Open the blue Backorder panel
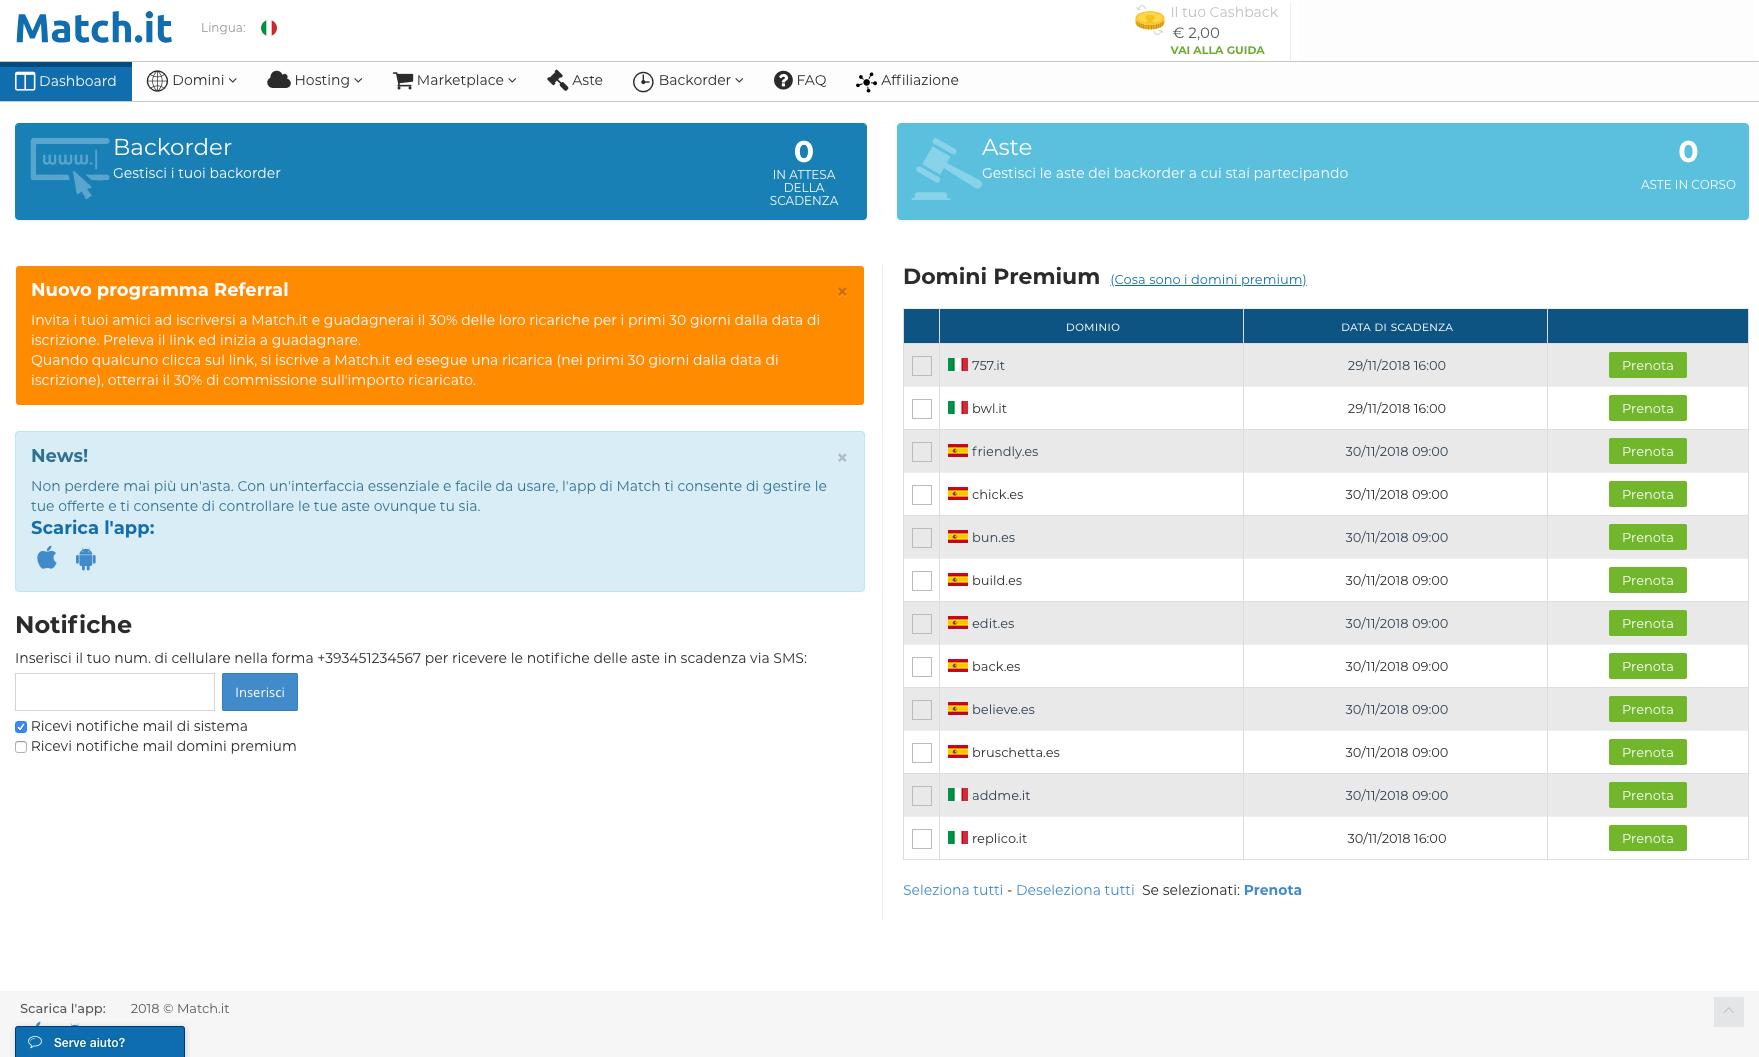The width and height of the screenshot is (1759, 1057). pyautogui.click(x=441, y=171)
